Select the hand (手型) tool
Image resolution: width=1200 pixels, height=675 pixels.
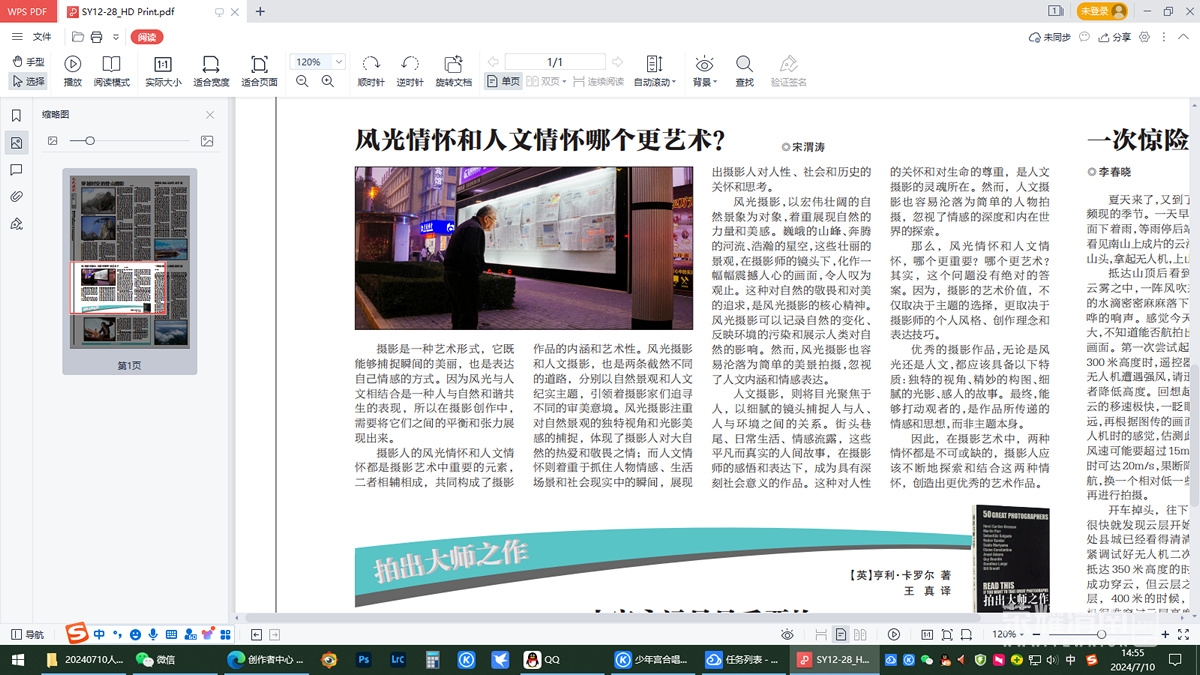(x=28, y=62)
